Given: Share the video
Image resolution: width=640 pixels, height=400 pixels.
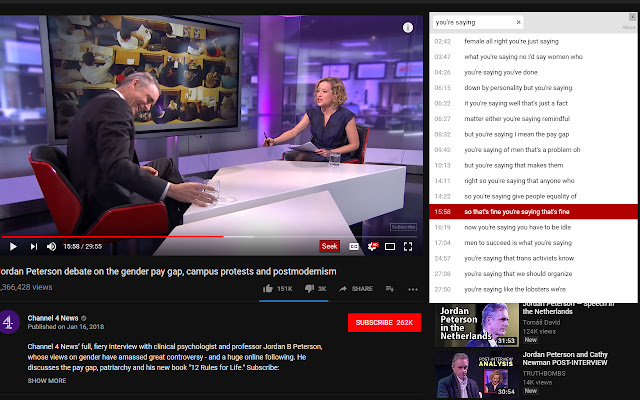Looking at the screenshot, I should point(356,288).
